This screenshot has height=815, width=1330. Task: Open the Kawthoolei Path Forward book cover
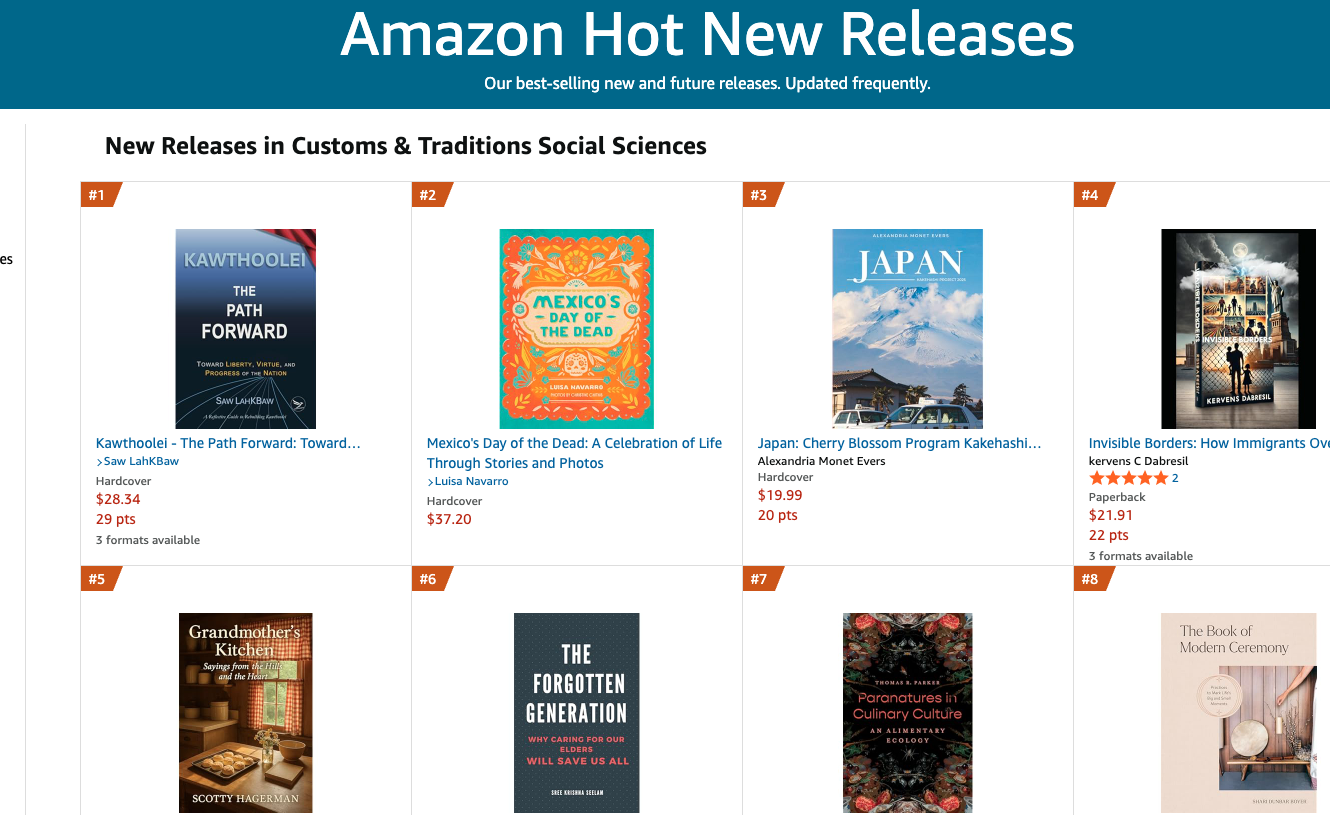[246, 329]
